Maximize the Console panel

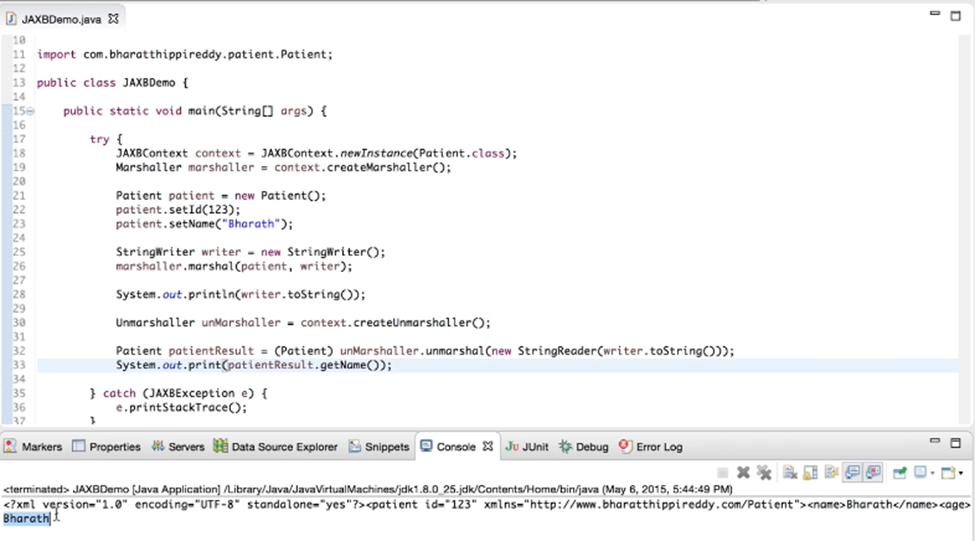click(957, 442)
